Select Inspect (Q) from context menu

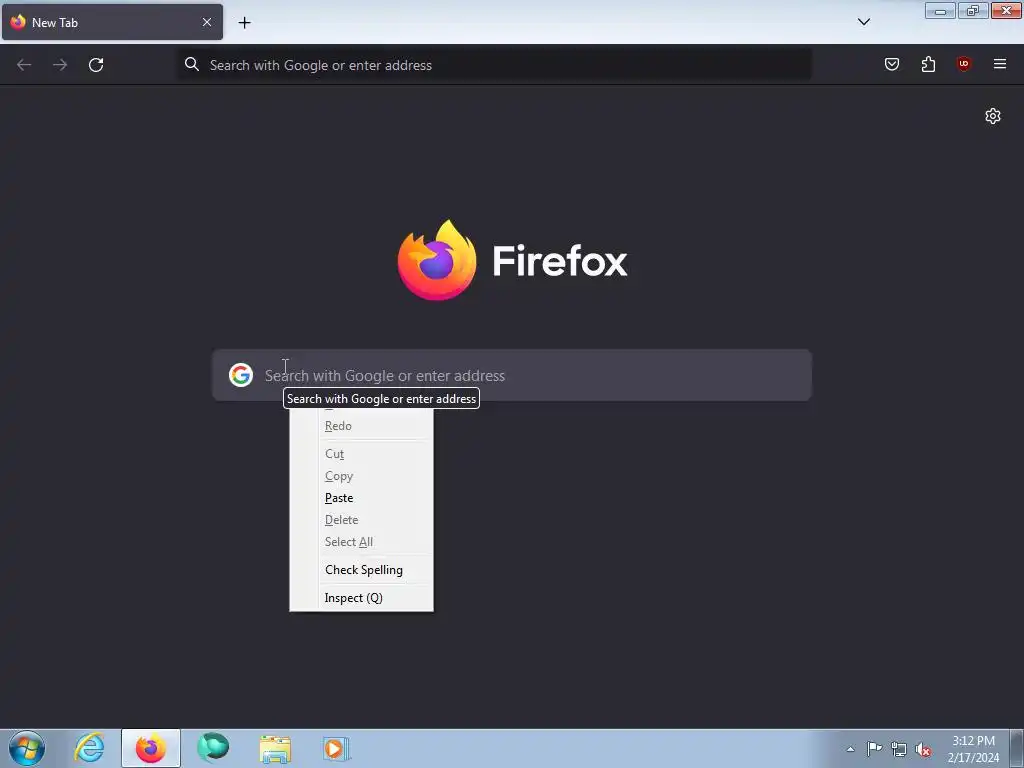[x=361, y=598]
